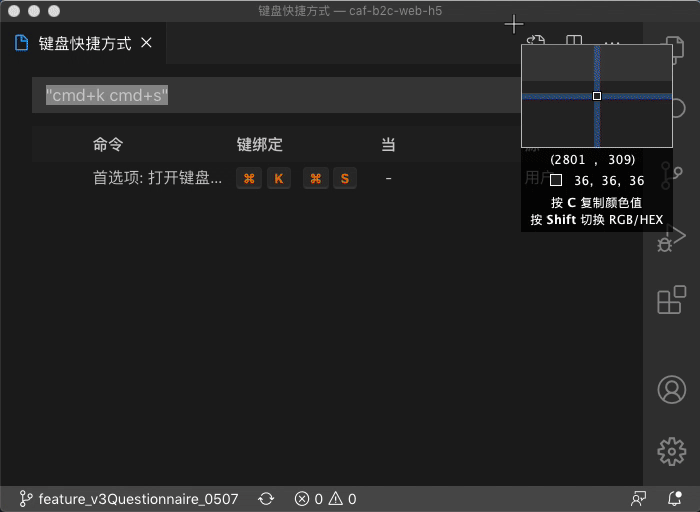700x512 pixels.
Task: Click the git branch feature_v3Questionnaire_0507
Action: pos(129,499)
